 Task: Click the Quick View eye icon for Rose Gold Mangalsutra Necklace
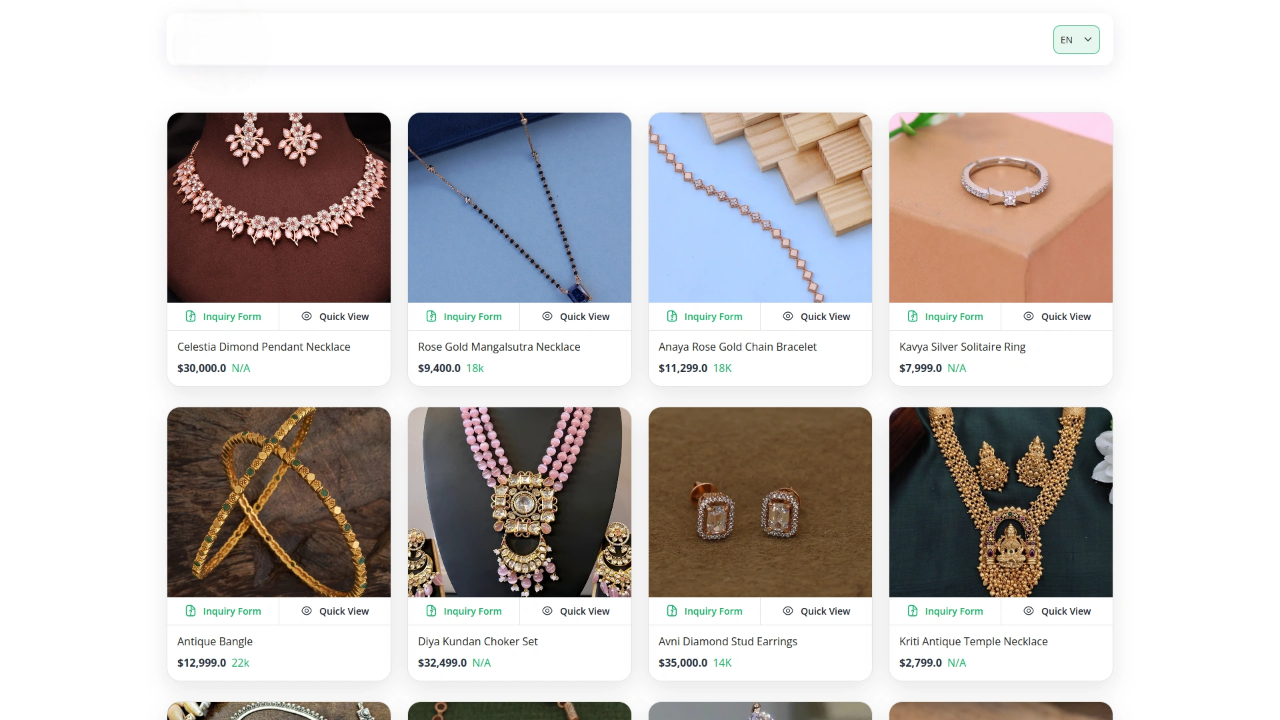(x=547, y=316)
